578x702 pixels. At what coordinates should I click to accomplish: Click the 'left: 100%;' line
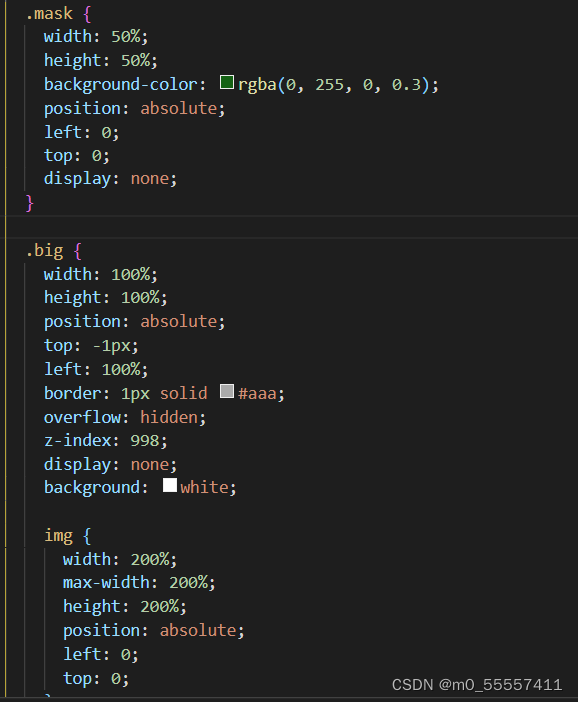pos(96,369)
